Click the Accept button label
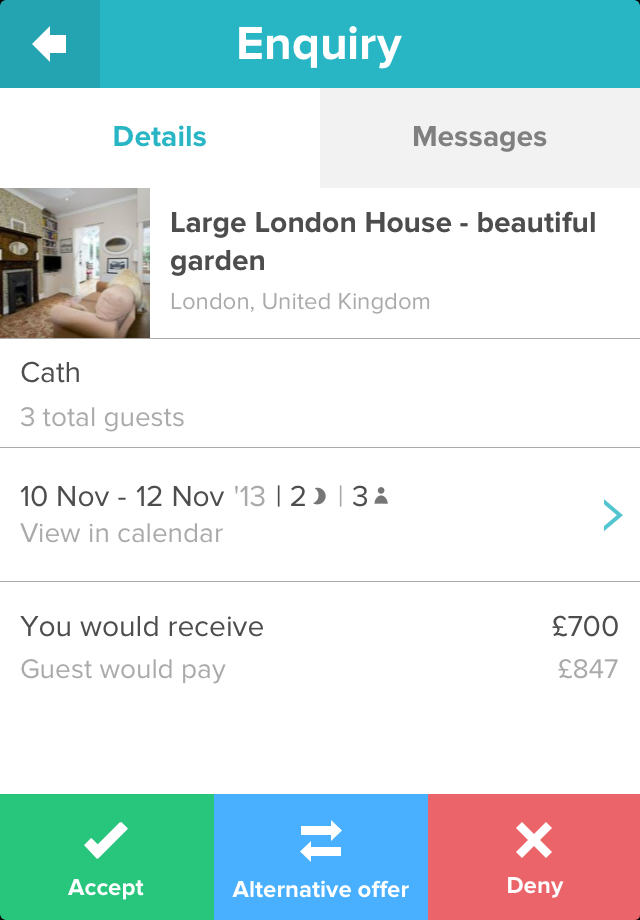The width and height of the screenshot is (640, 920). click(x=106, y=887)
